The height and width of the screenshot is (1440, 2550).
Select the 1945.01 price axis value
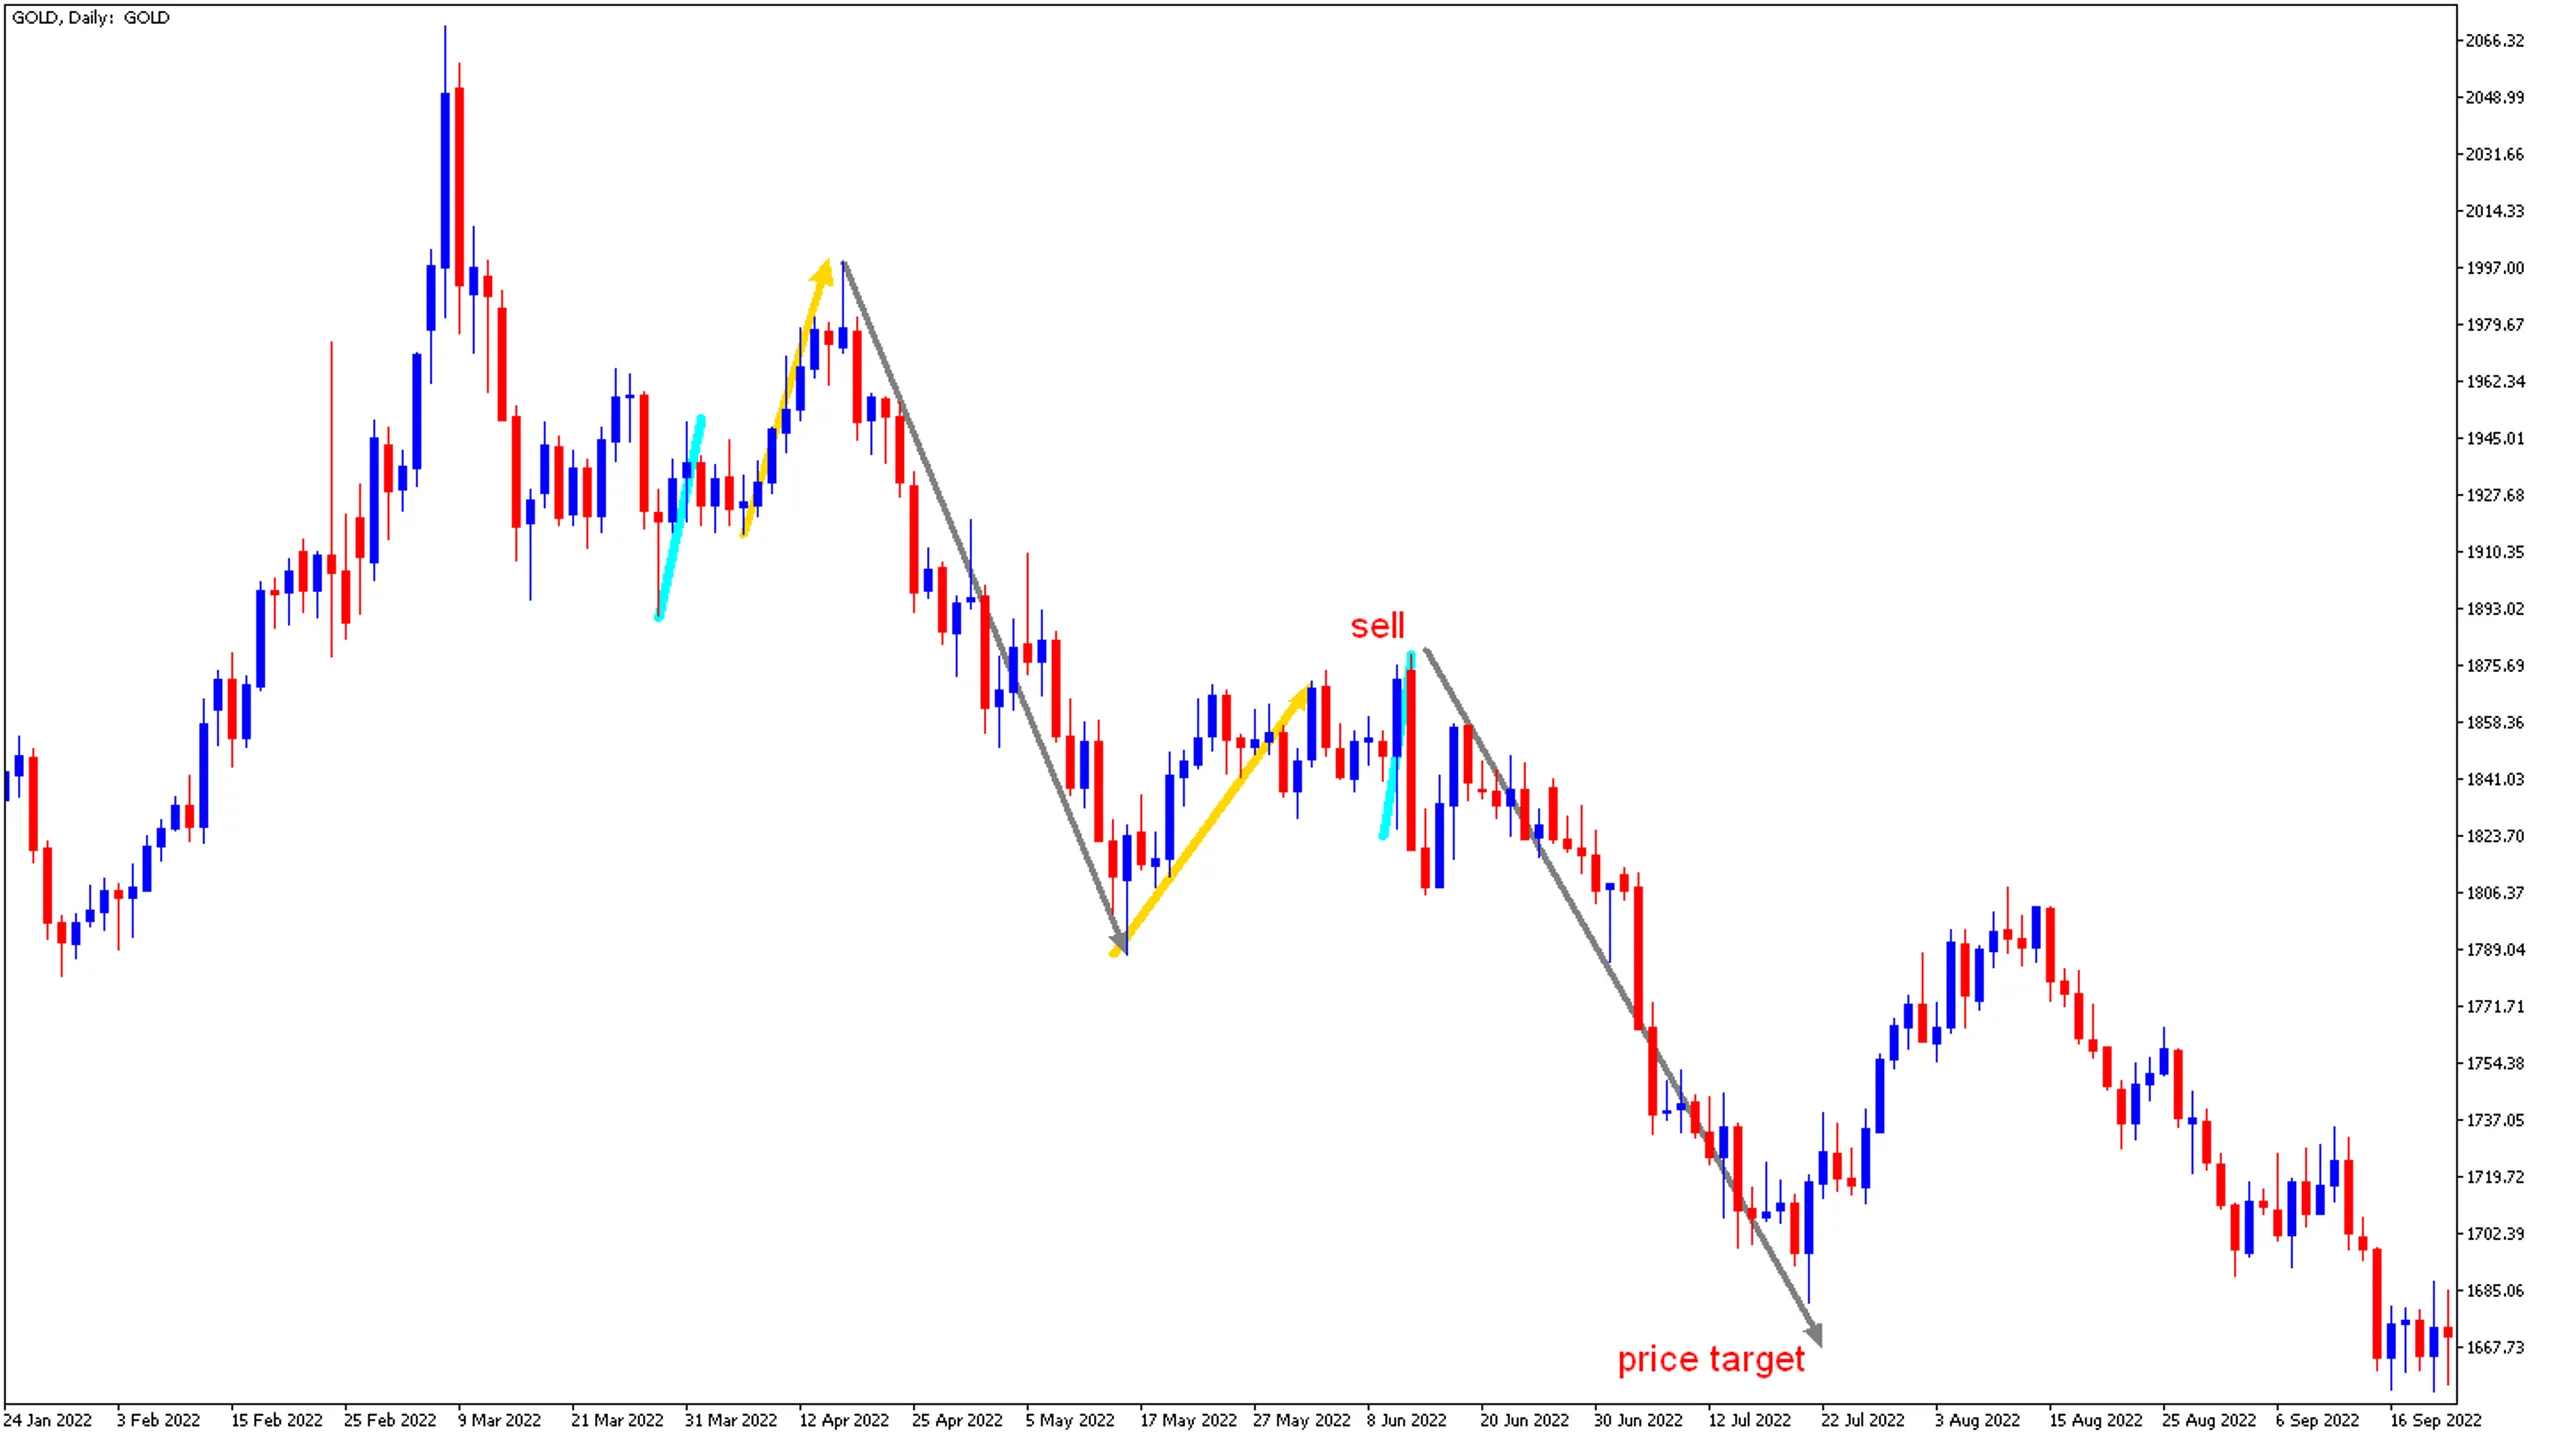2494,438
